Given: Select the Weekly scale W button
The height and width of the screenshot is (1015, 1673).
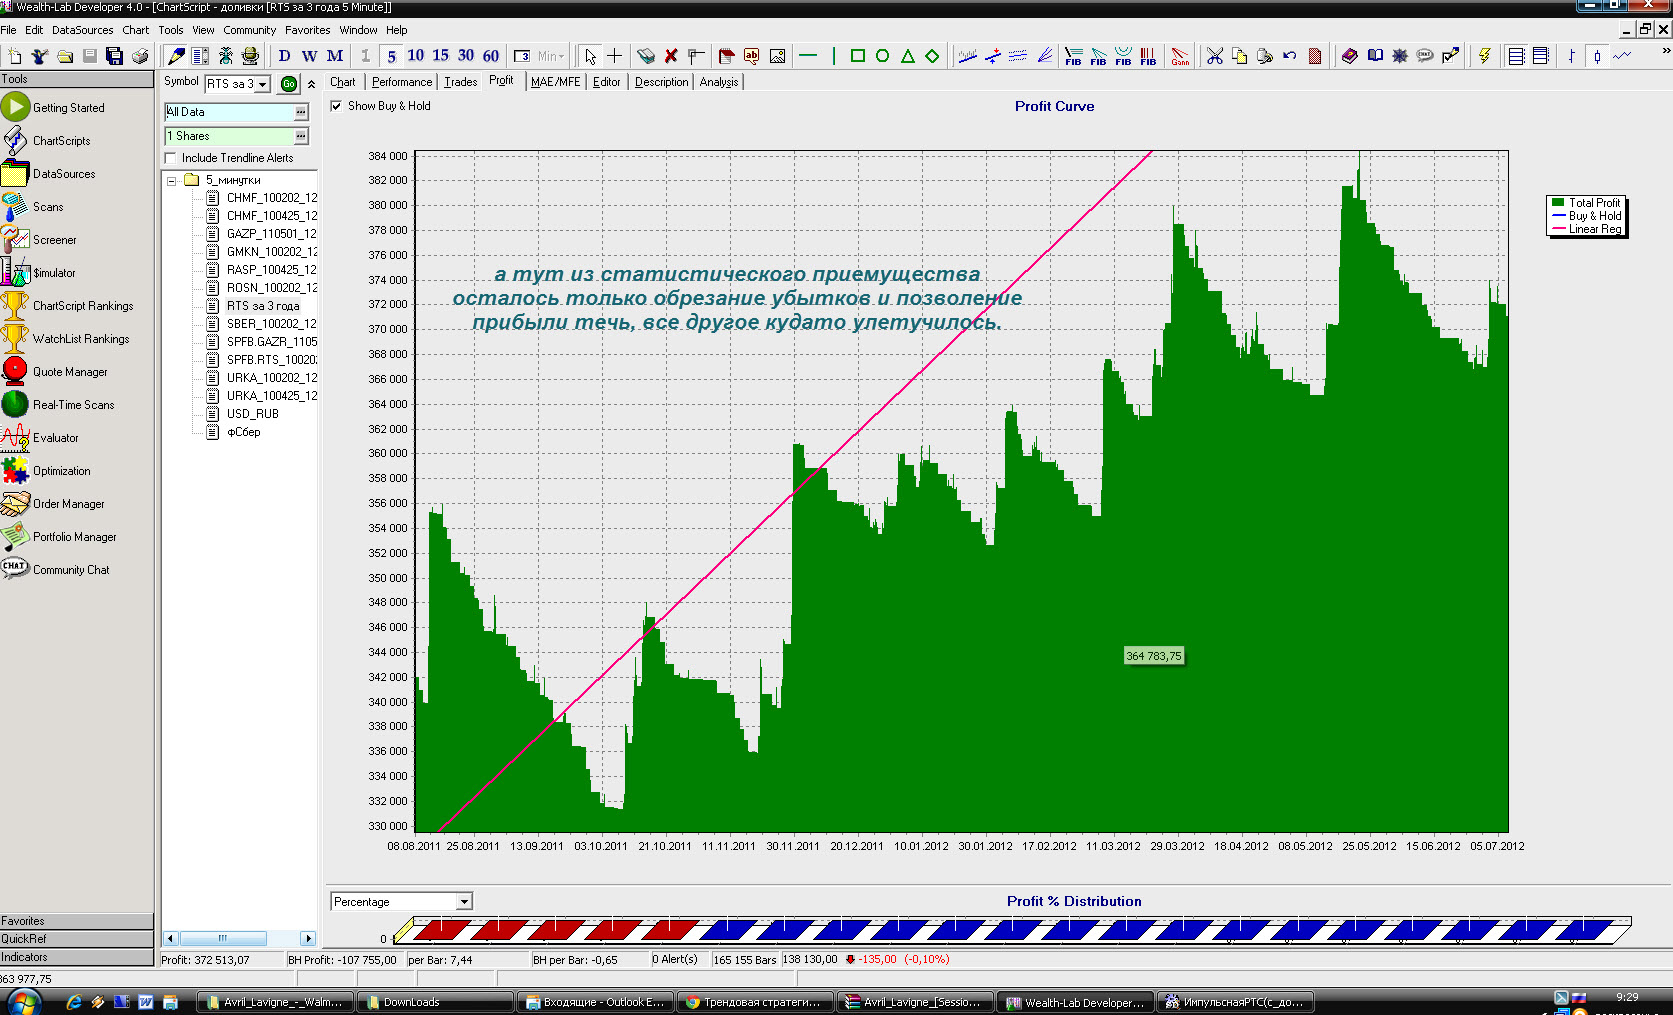Looking at the screenshot, I should [x=309, y=56].
